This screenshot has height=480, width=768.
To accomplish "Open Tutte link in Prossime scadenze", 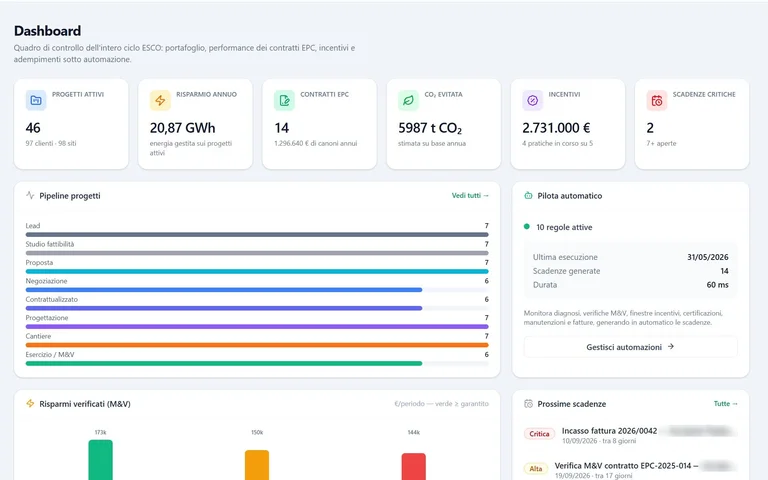I will click(x=725, y=404).
